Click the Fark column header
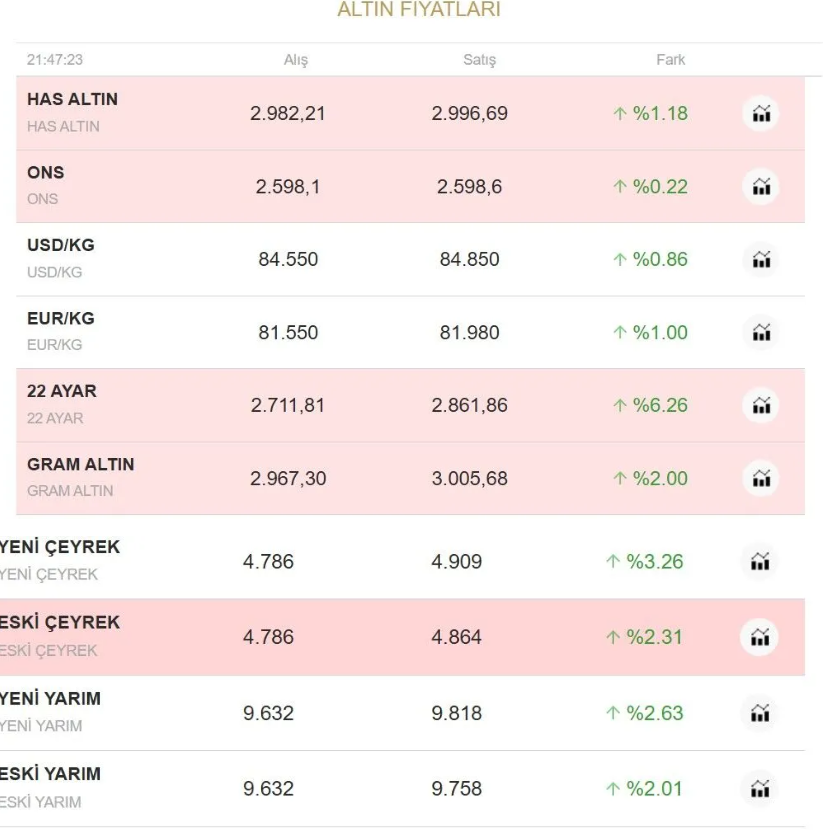 point(671,60)
